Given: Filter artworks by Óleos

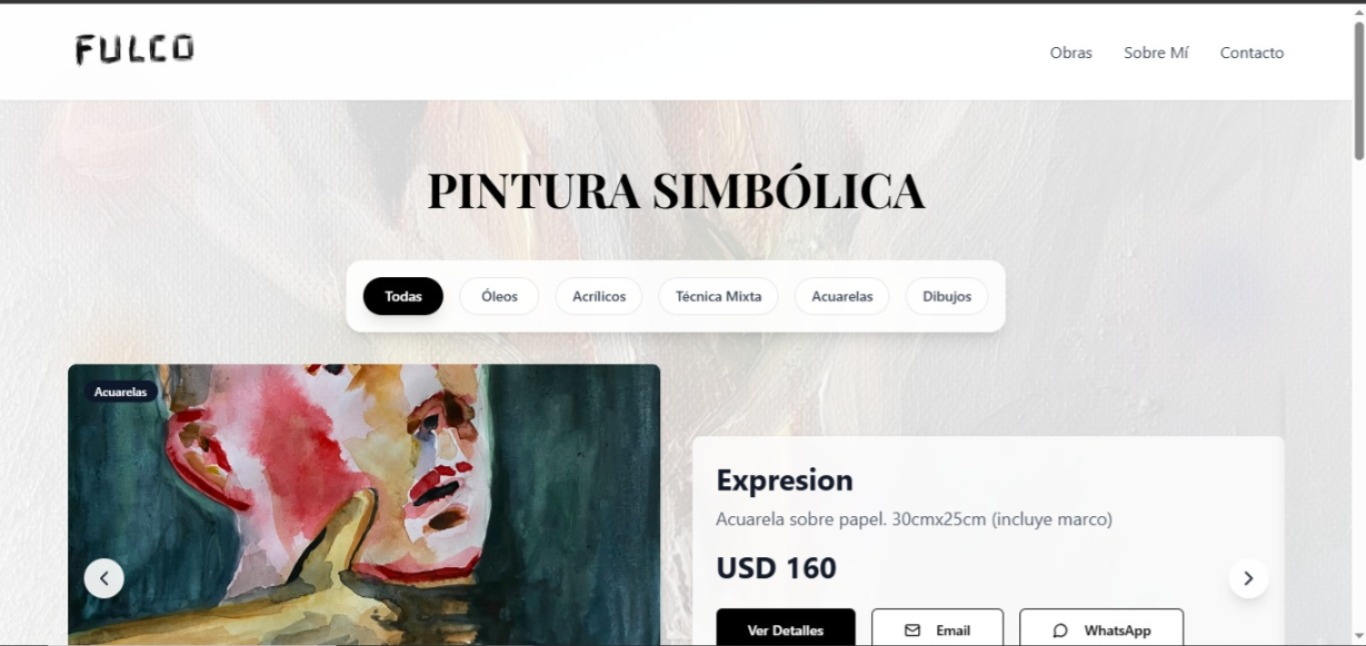Looking at the screenshot, I should click(499, 296).
